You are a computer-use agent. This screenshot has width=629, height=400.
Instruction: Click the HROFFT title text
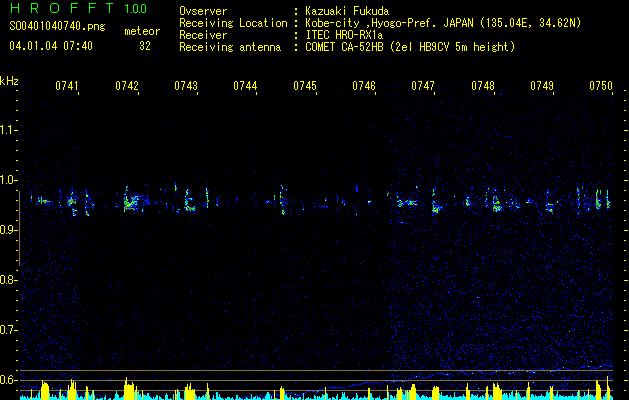click(x=54, y=8)
